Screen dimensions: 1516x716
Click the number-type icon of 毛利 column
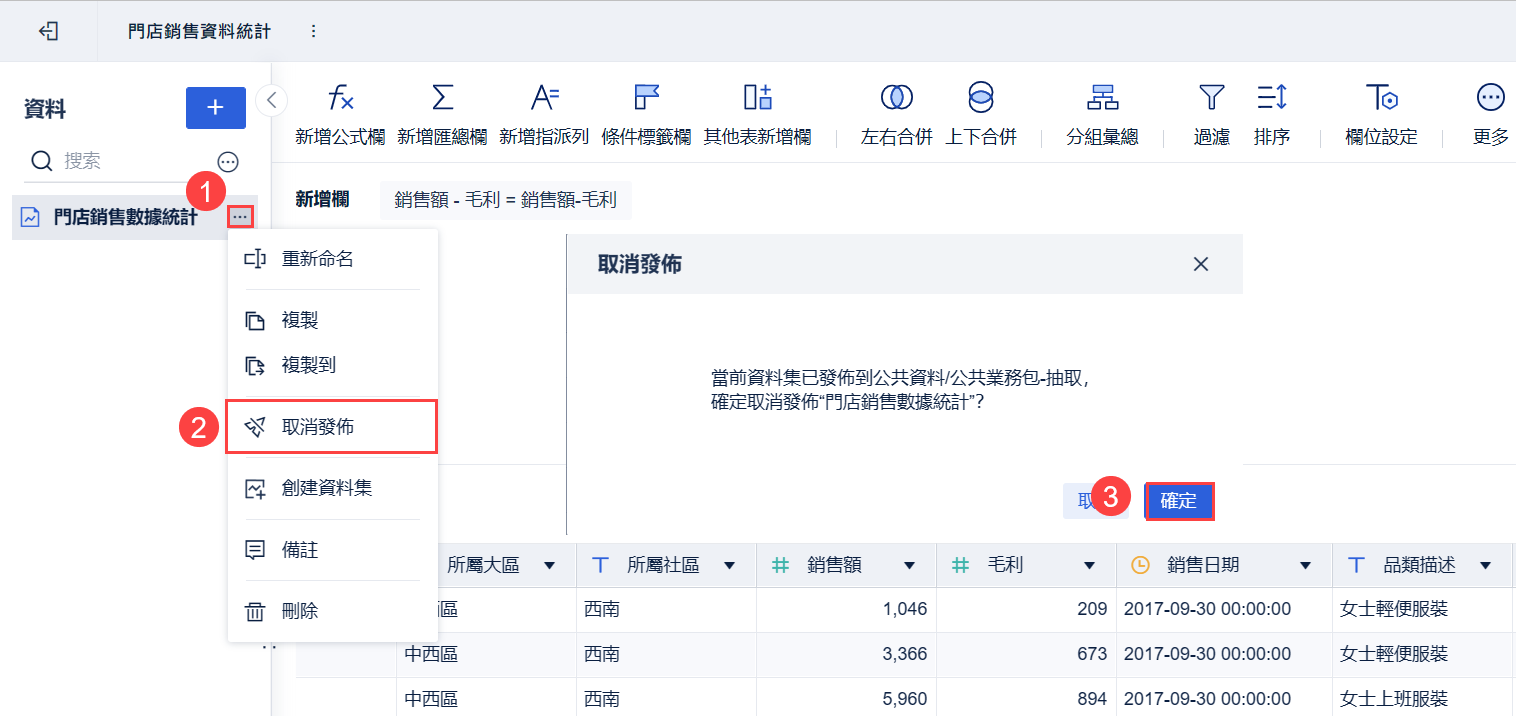point(960,565)
